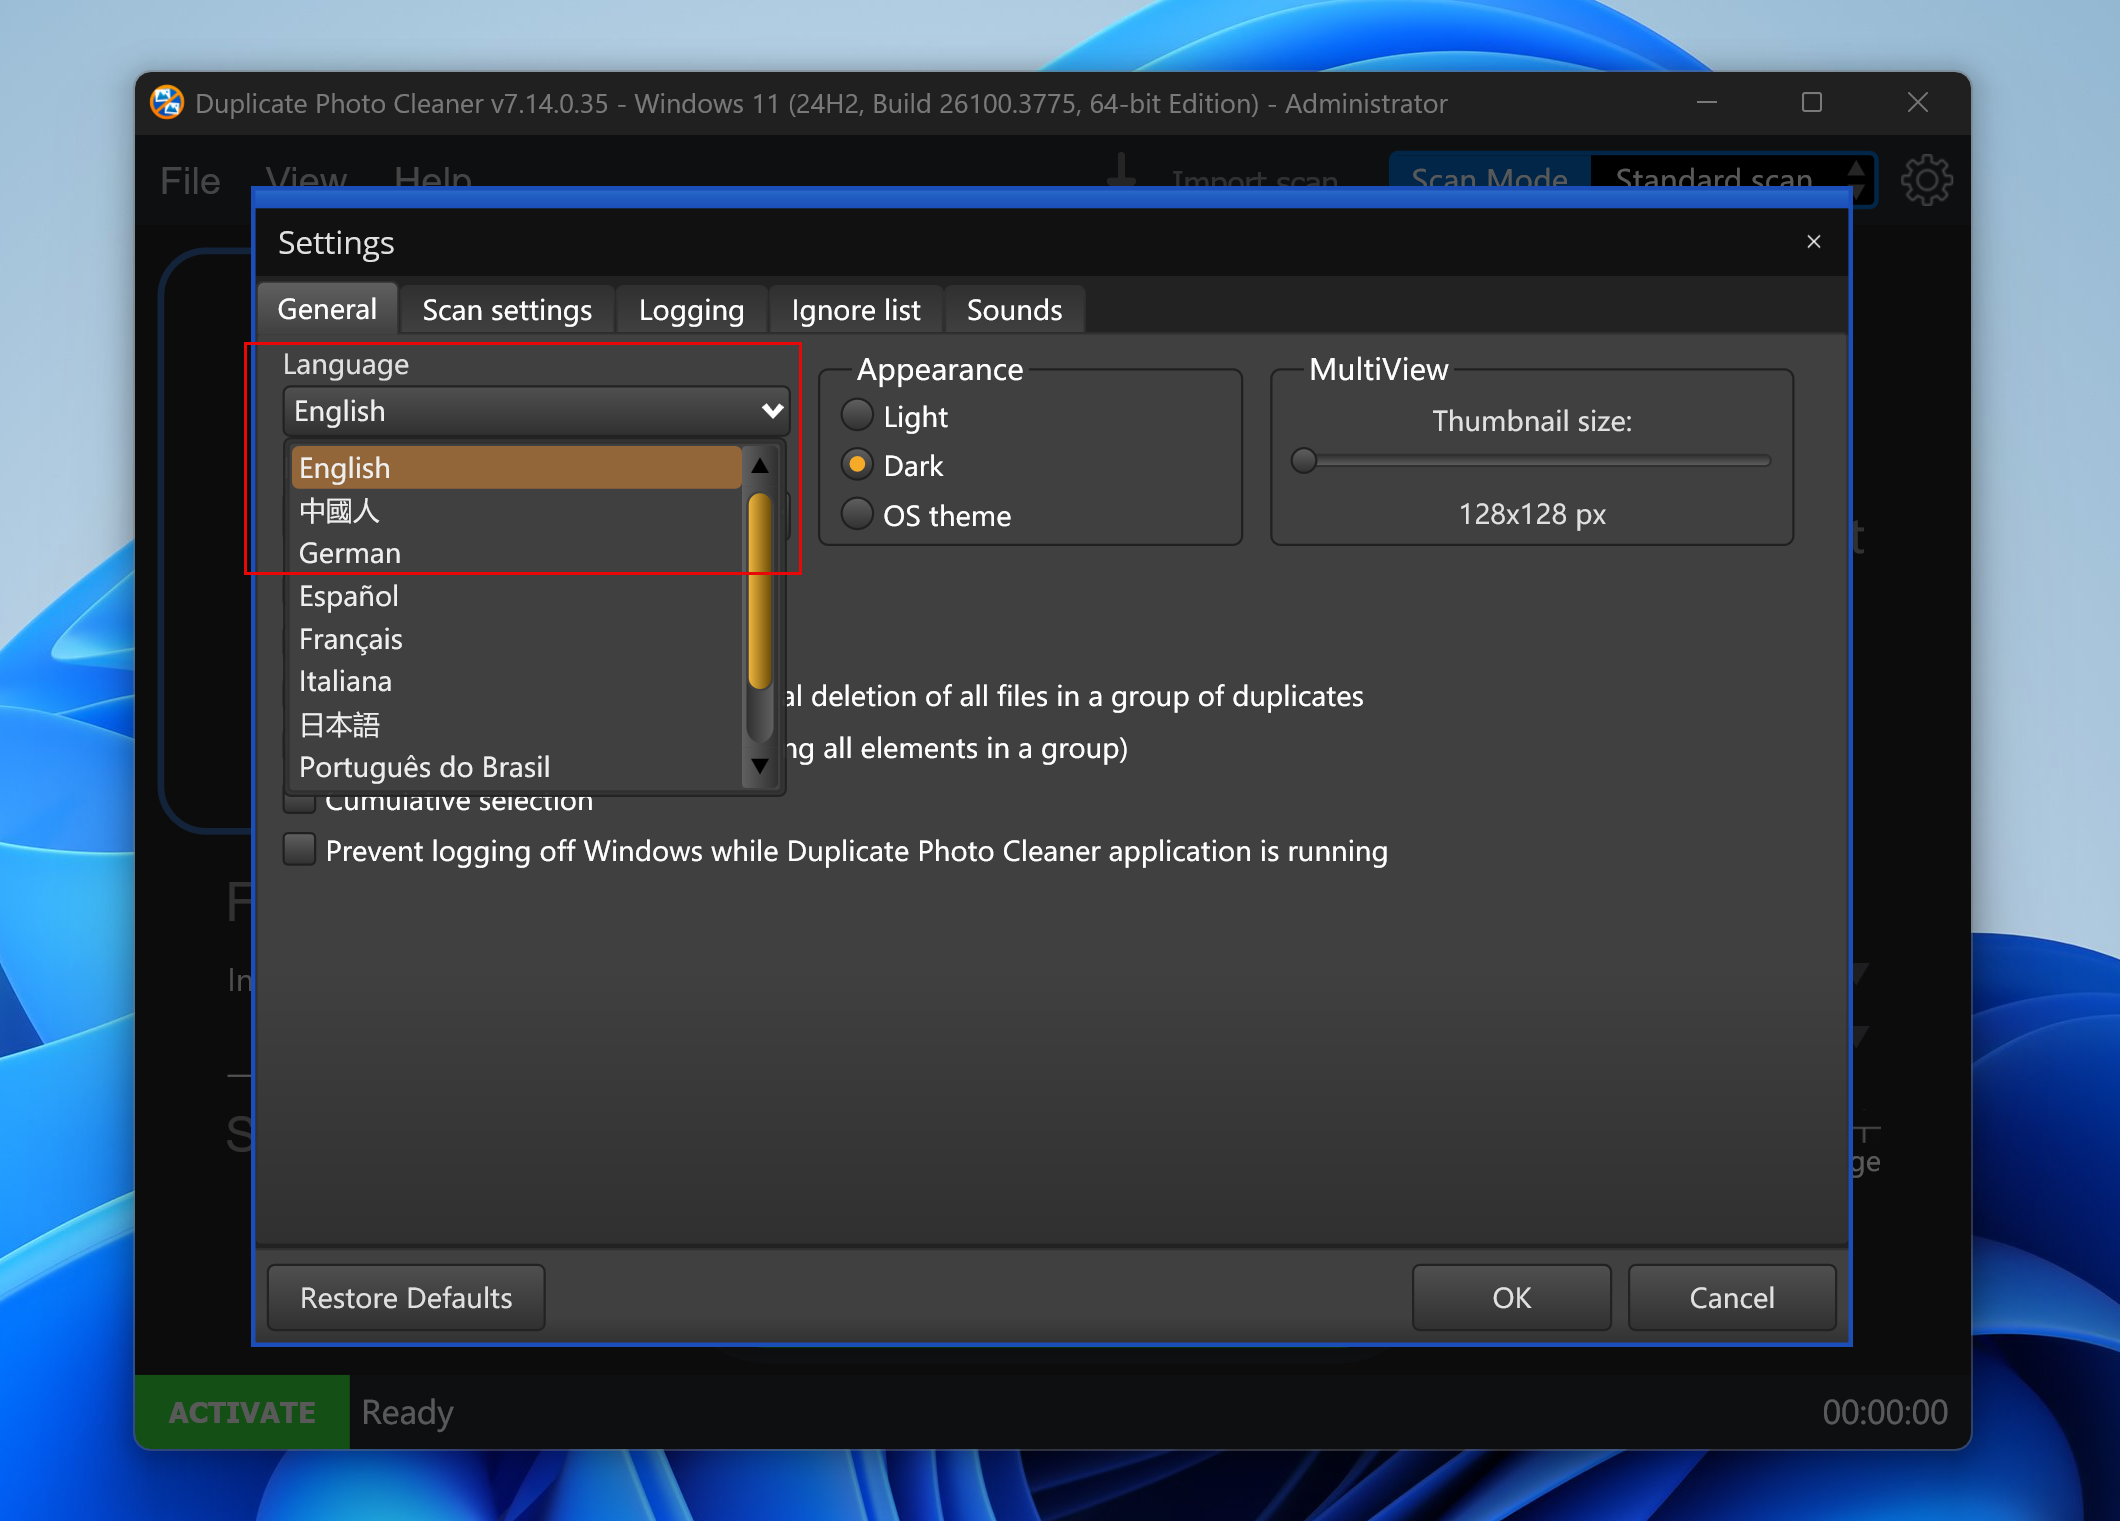Click the Language dropdown chevron arrow
The width and height of the screenshot is (2120, 1521).
tap(771, 411)
